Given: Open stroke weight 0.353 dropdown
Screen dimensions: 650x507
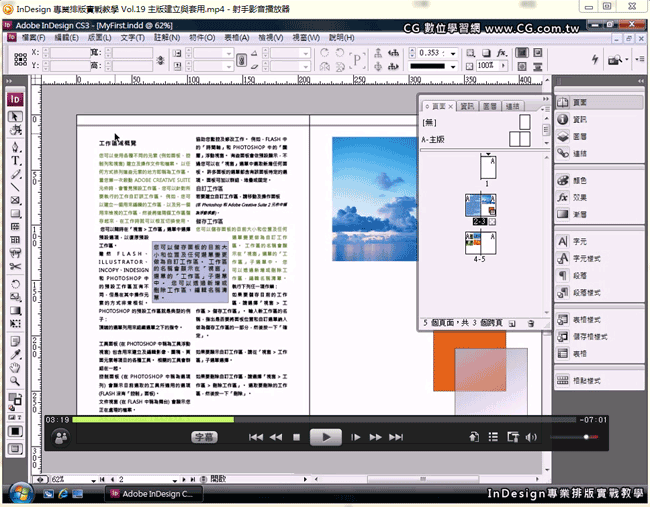Looking at the screenshot, I should point(454,53).
